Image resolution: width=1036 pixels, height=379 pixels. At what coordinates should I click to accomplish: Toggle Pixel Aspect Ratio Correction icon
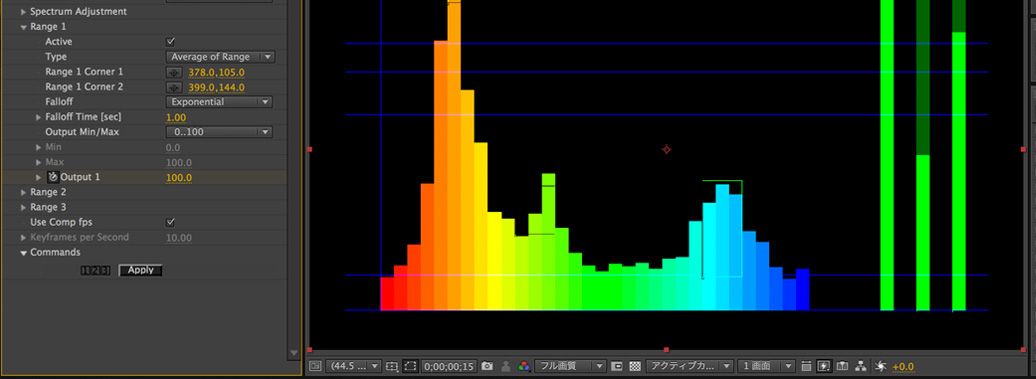coord(806,366)
